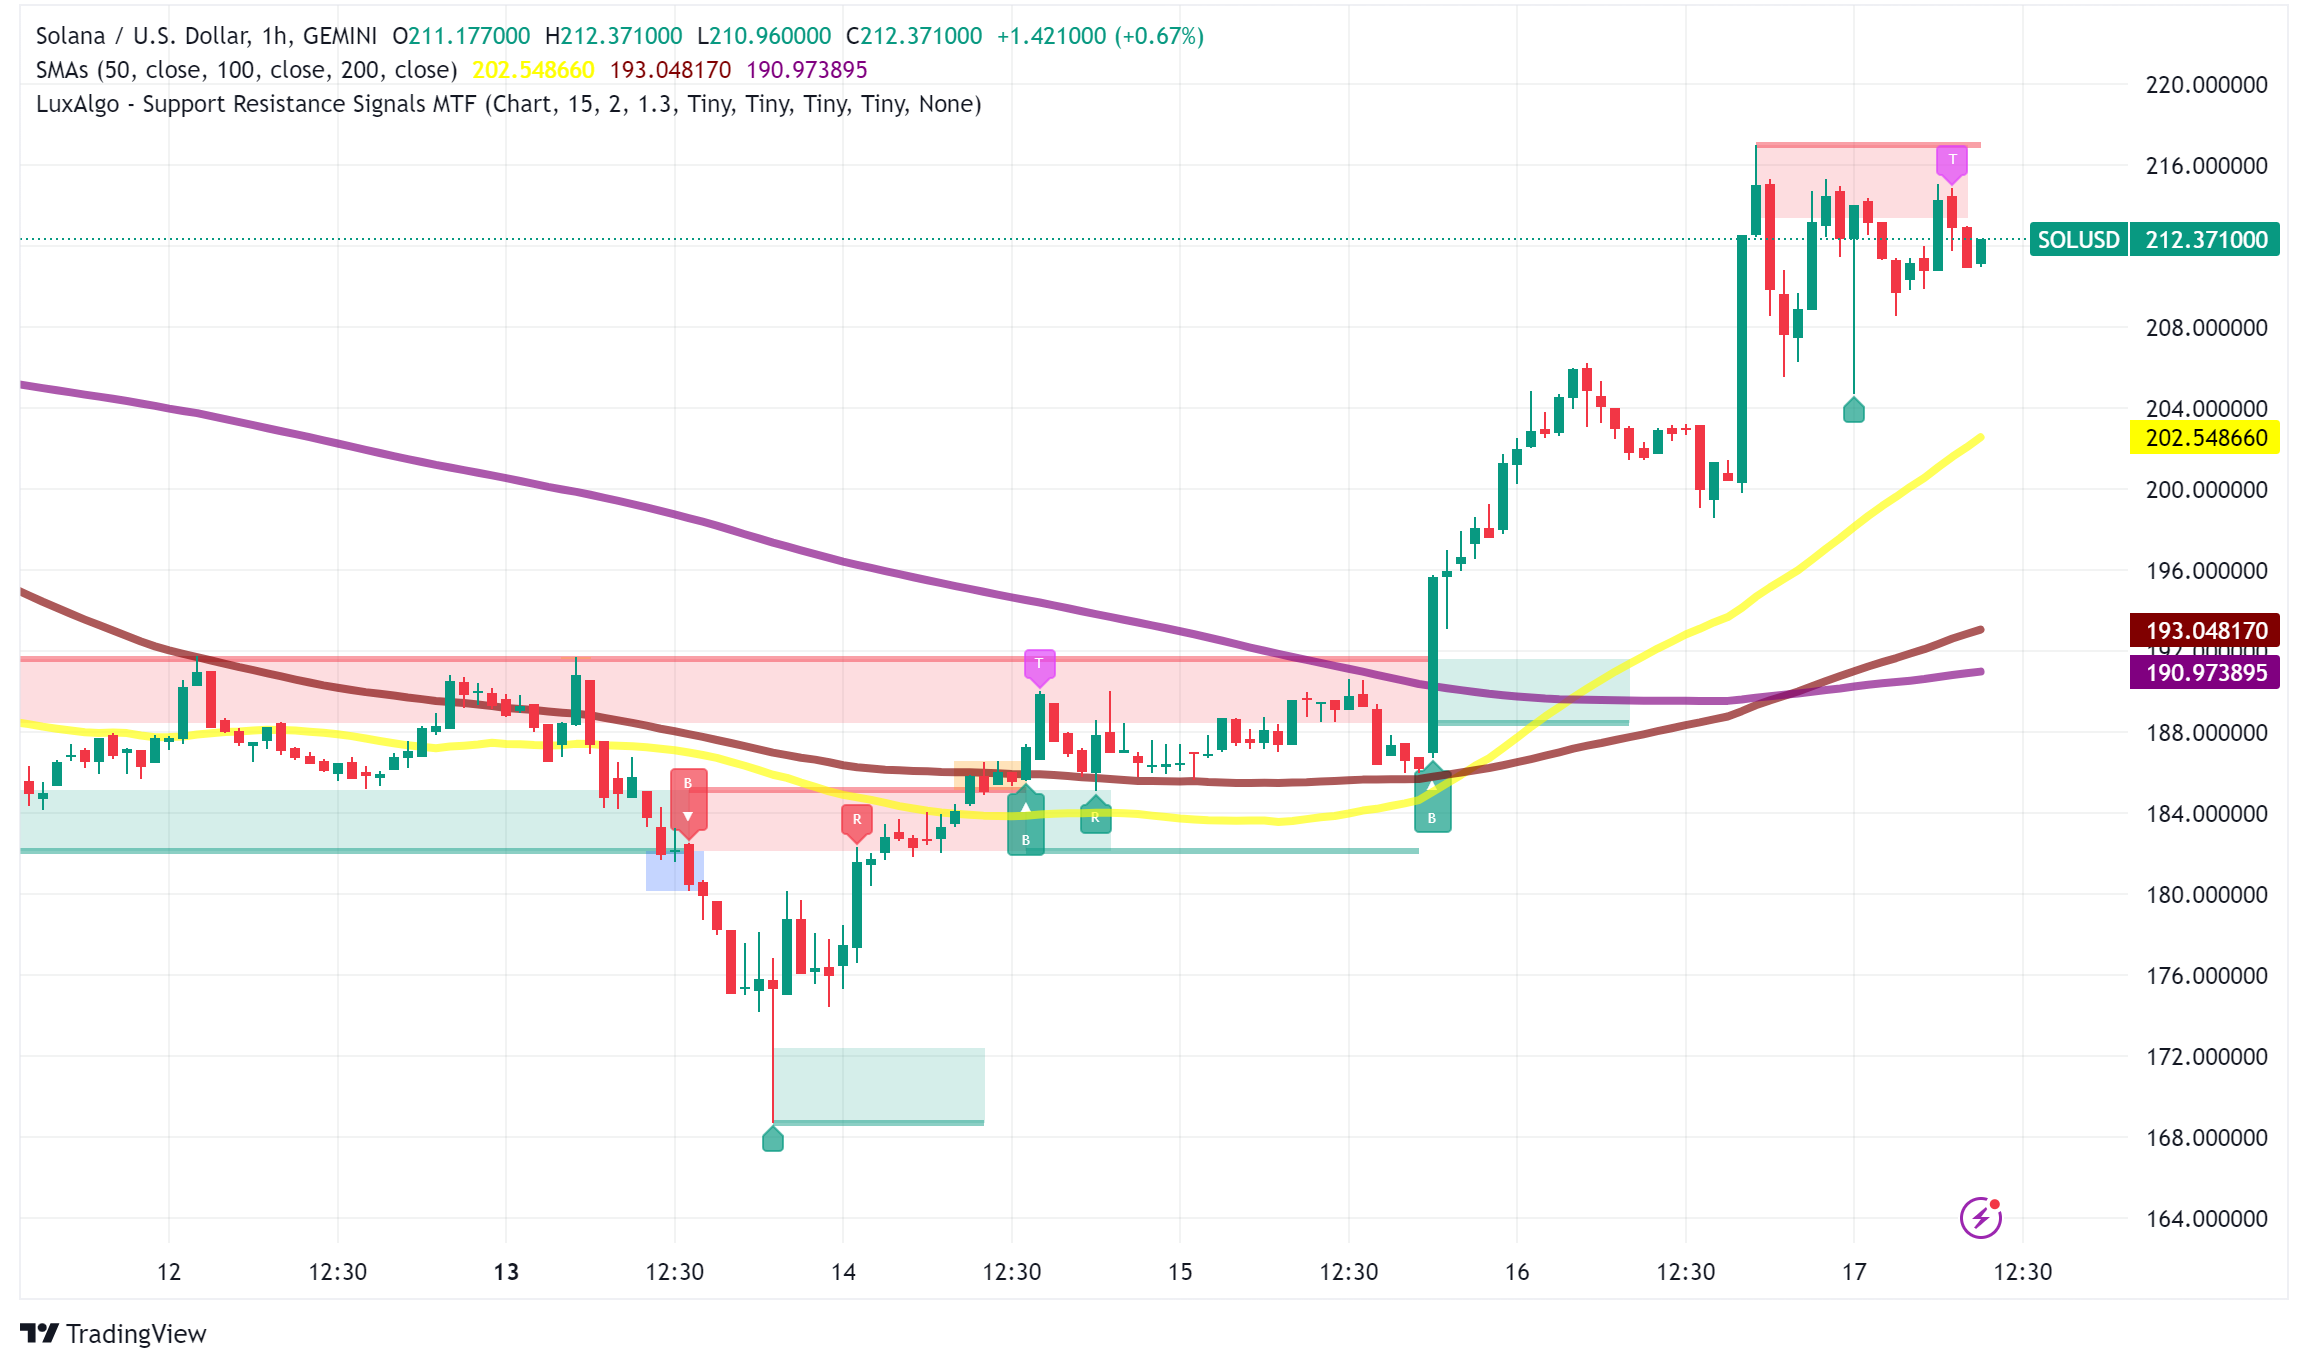Click the TradingView logo
Image resolution: width=2308 pixels, height=1369 pixels.
[x=113, y=1334]
